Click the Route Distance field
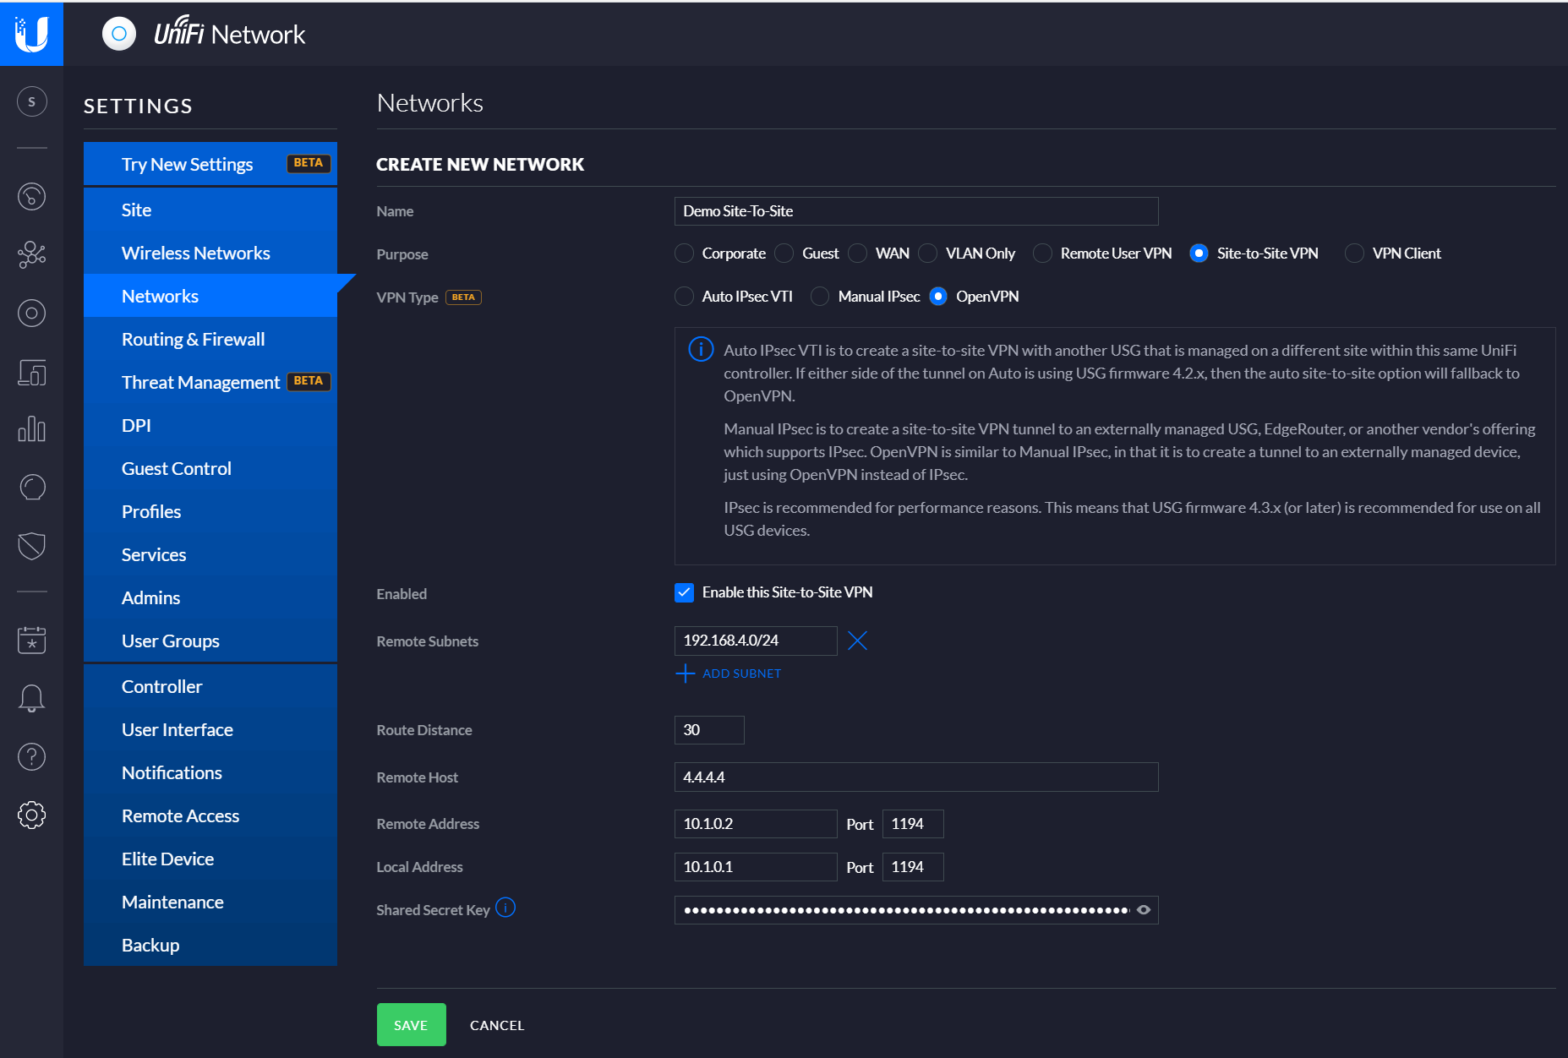Screen dimensions: 1568x1058 point(709,730)
